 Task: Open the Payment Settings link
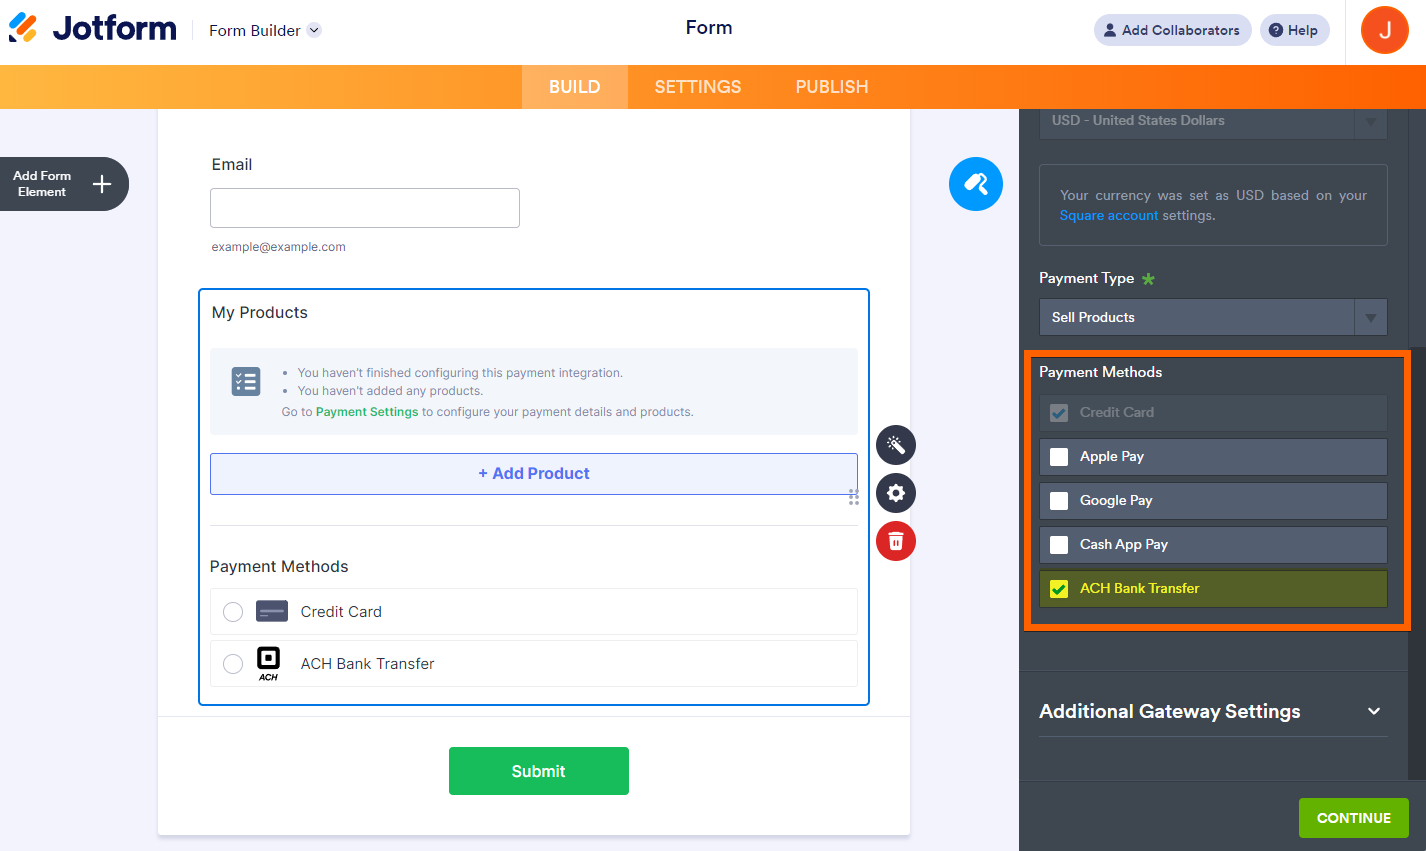point(367,412)
